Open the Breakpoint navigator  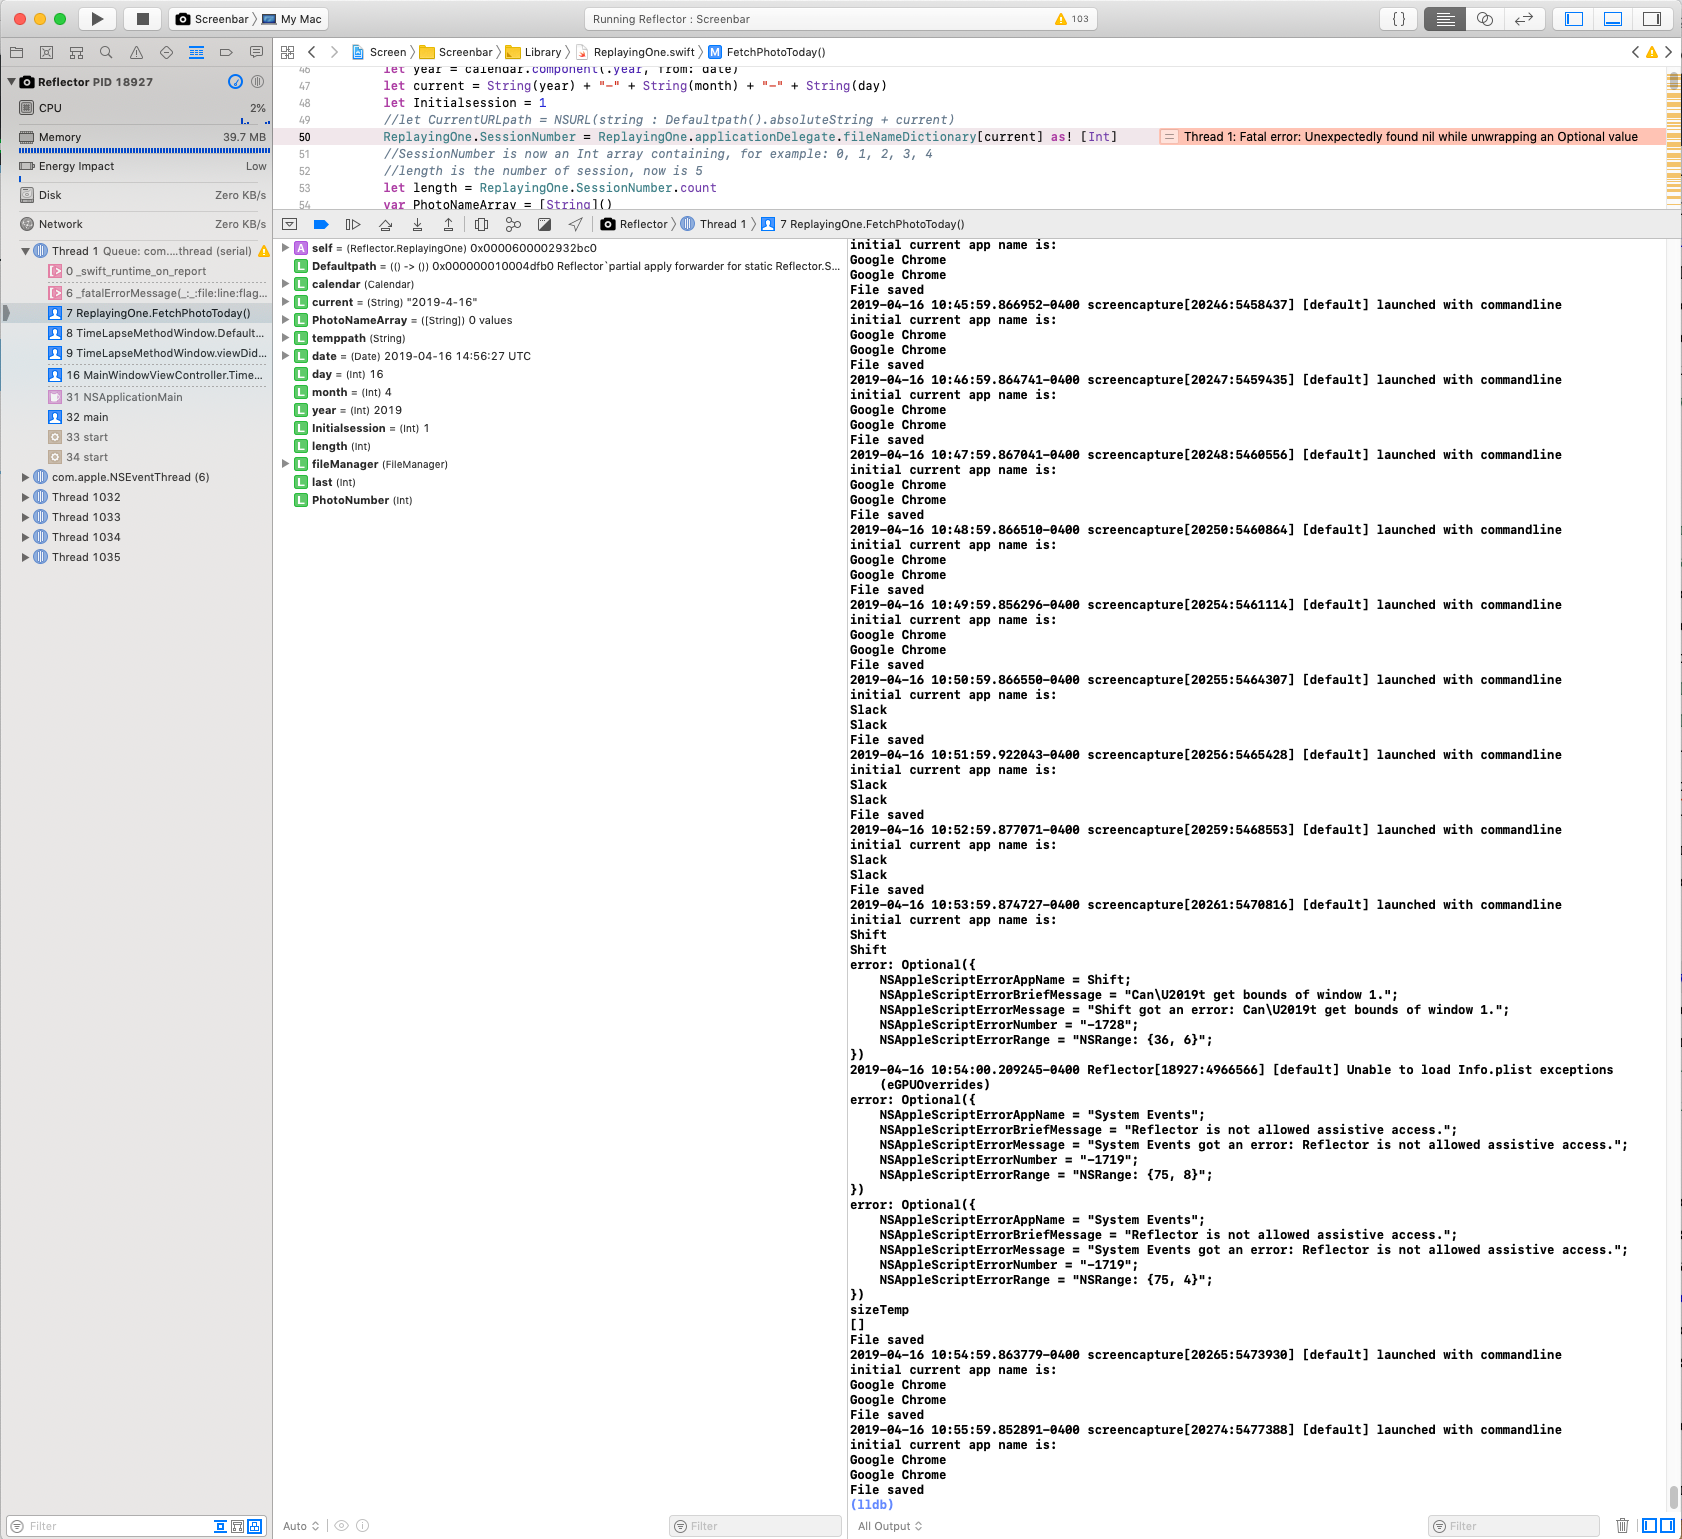click(x=226, y=52)
